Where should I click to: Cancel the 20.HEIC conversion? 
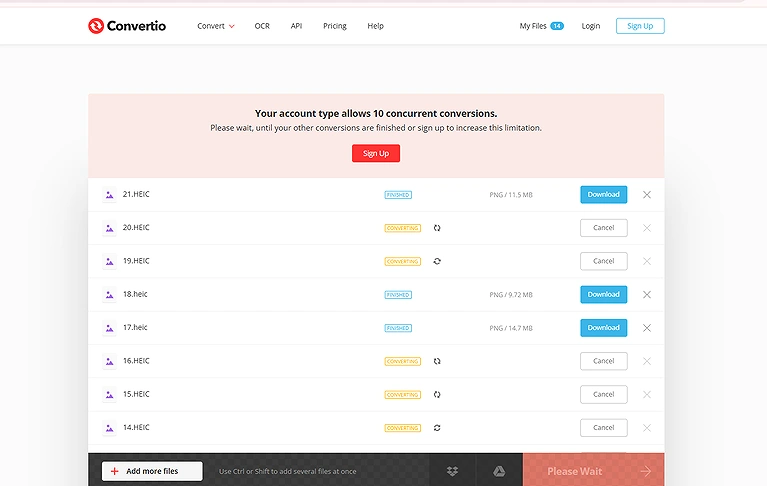click(604, 228)
